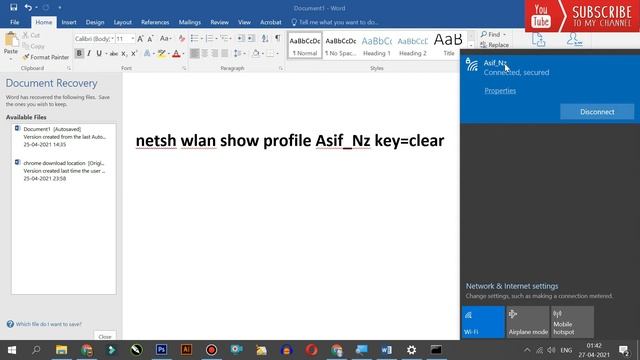This screenshot has width=640, height=360.
Task: Close the Document Recovery pane button
Action: [105, 337]
